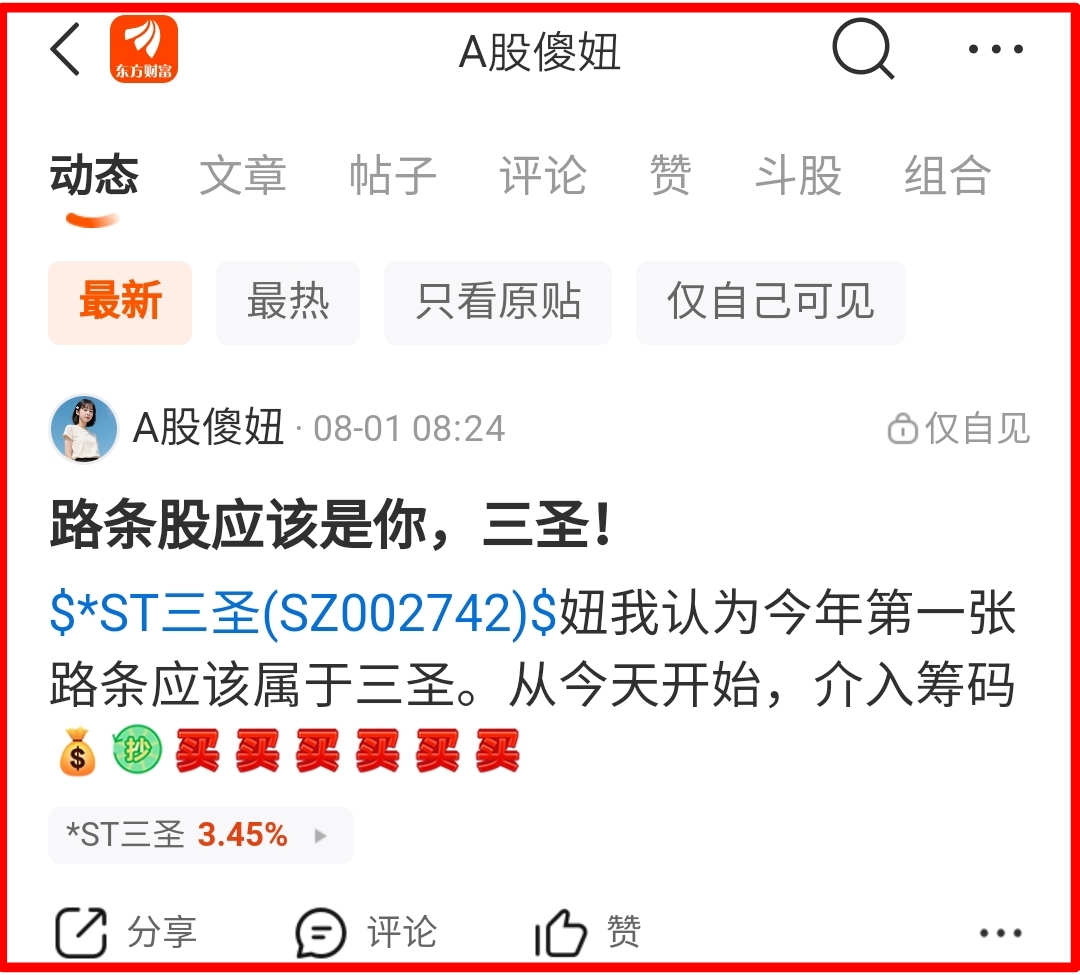Image resolution: width=1080 pixels, height=975 pixels.
Task: Expand the *ST三圣 3.45% stock chip arrow
Action: [320, 836]
